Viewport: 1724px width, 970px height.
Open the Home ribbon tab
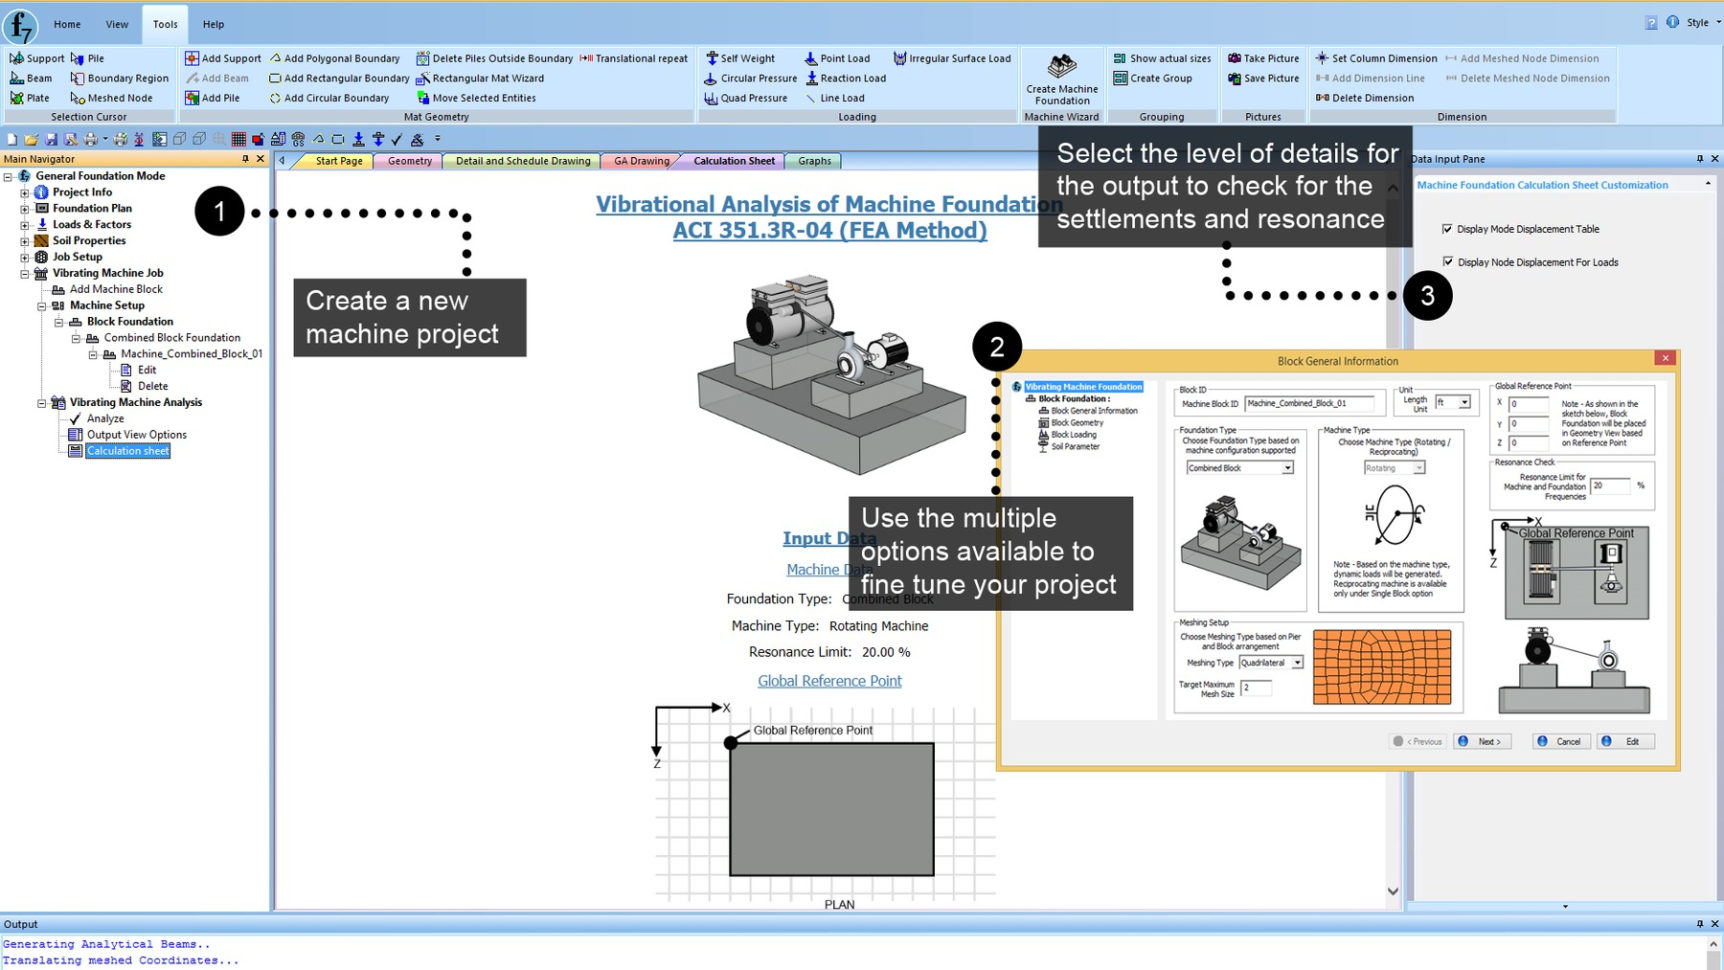click(66, 24)
